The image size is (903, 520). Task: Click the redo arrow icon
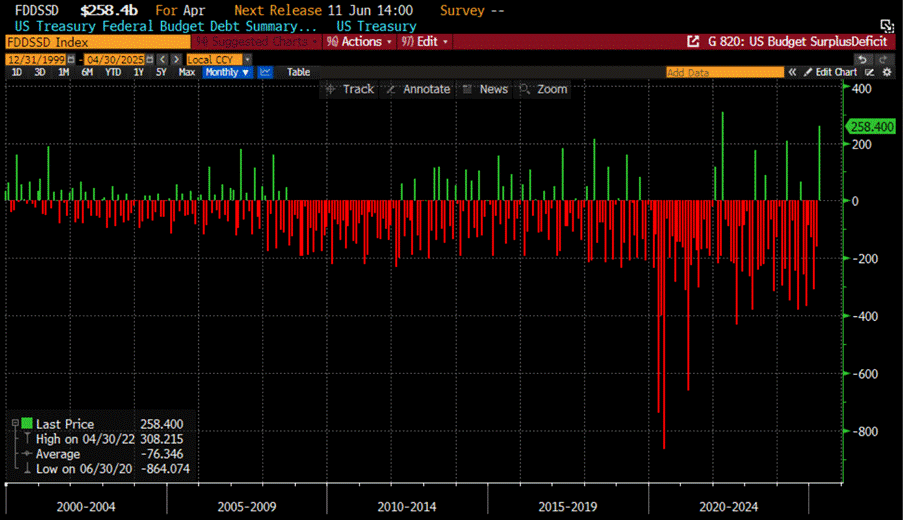pos(883,59)
